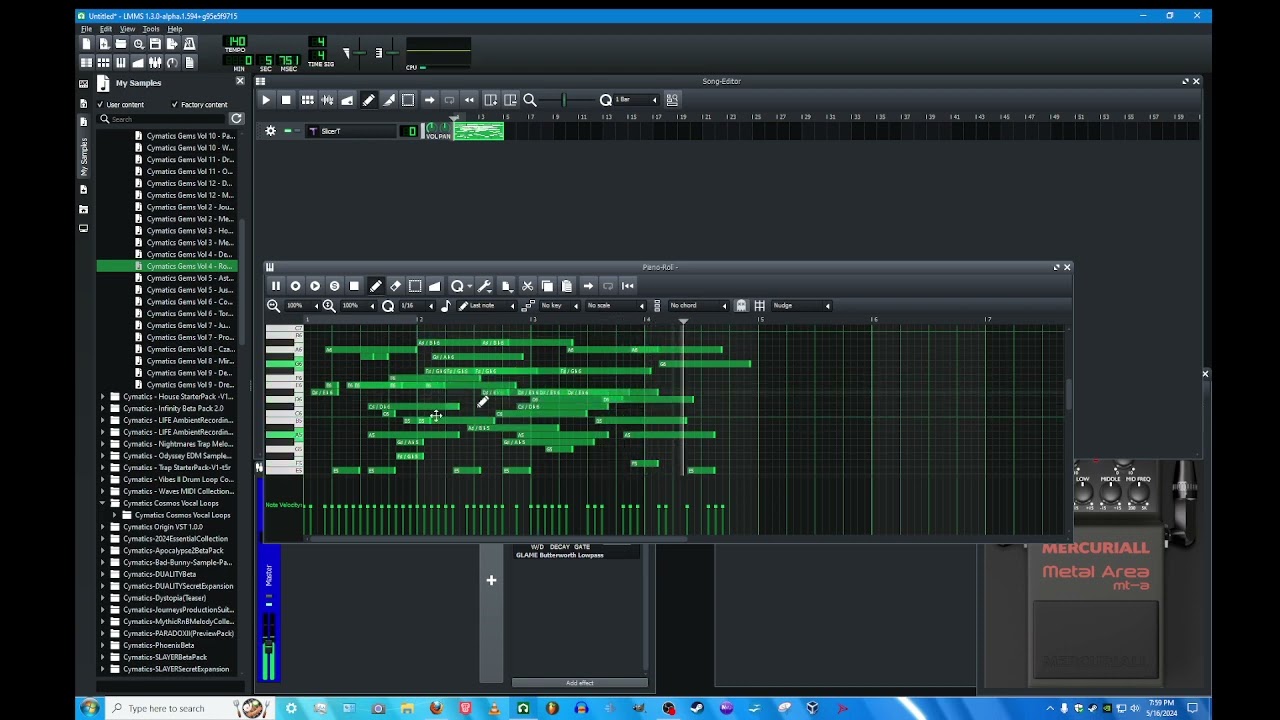The width and height of the screenshot is (1280, 720).
Task: Select the Song-Editor edit/select mode
Action: (408, 100)
